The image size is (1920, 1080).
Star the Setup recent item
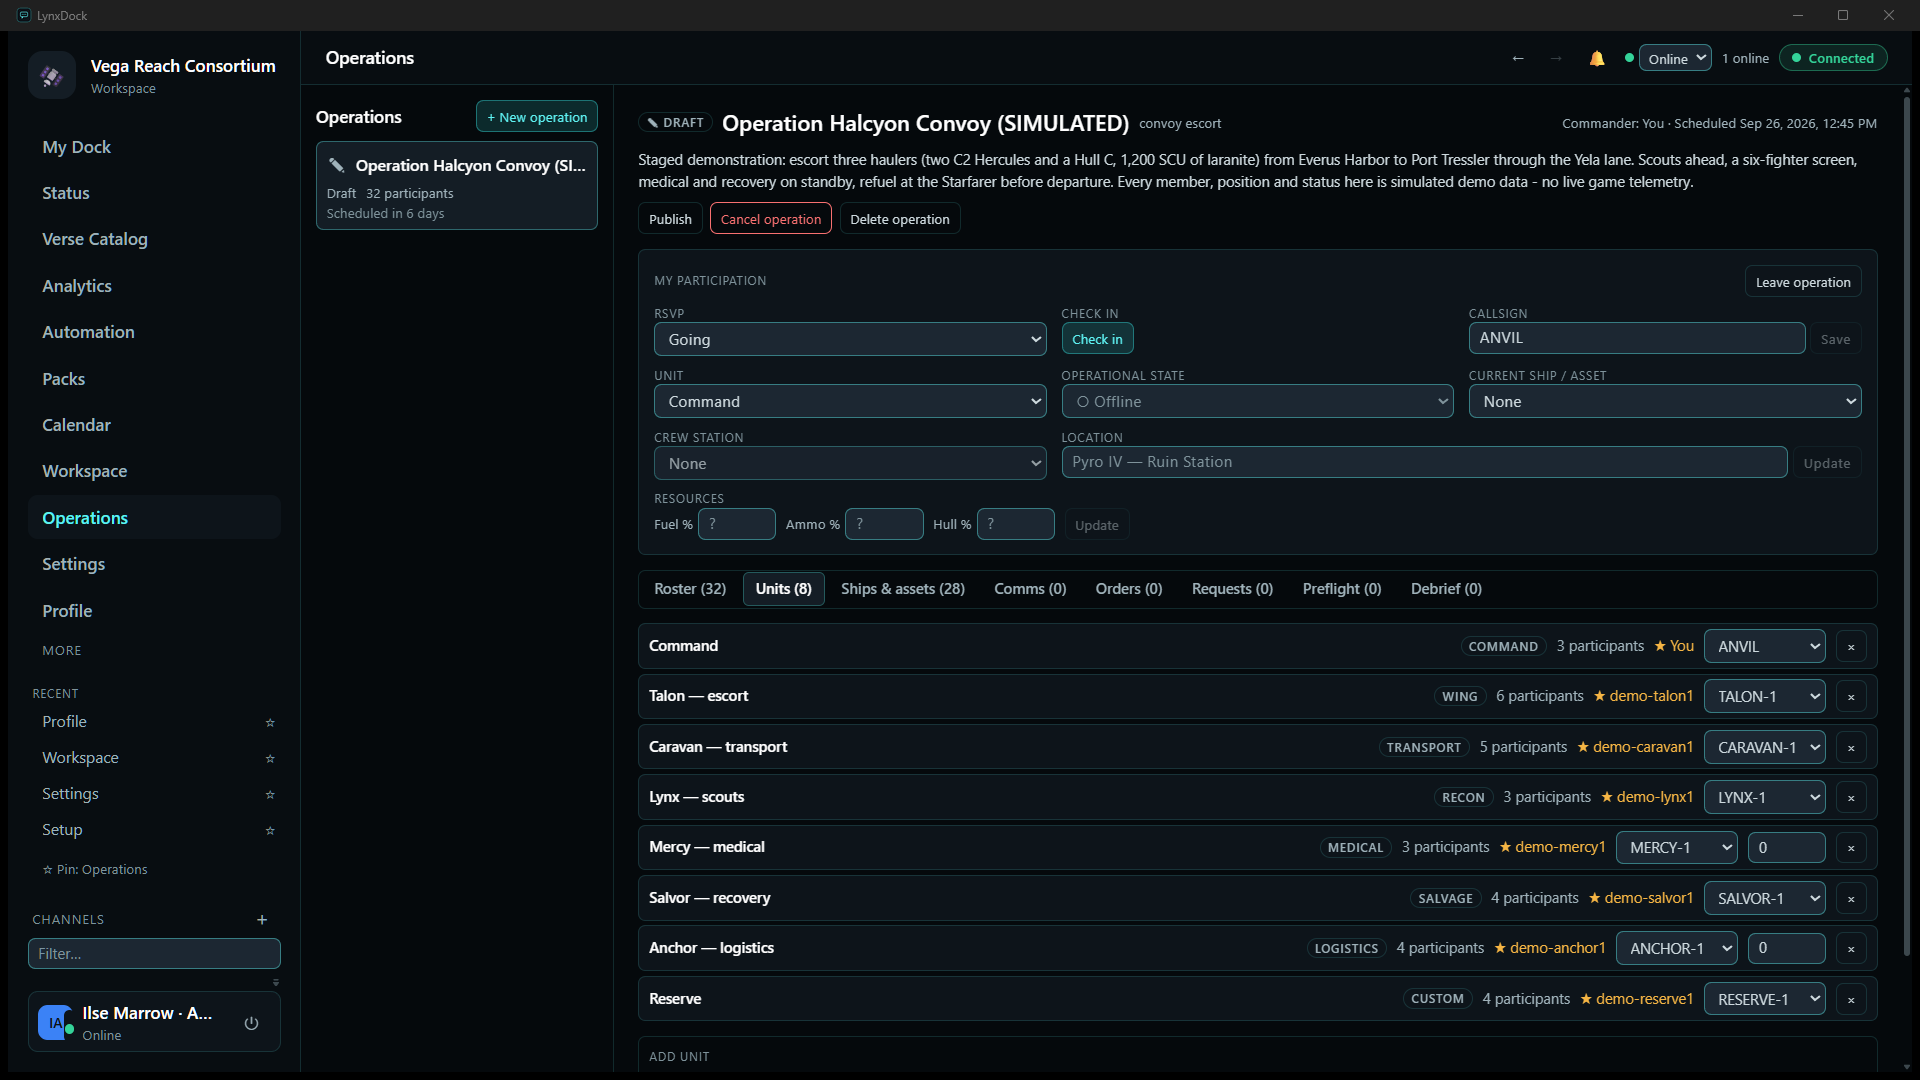pos(270,831)
